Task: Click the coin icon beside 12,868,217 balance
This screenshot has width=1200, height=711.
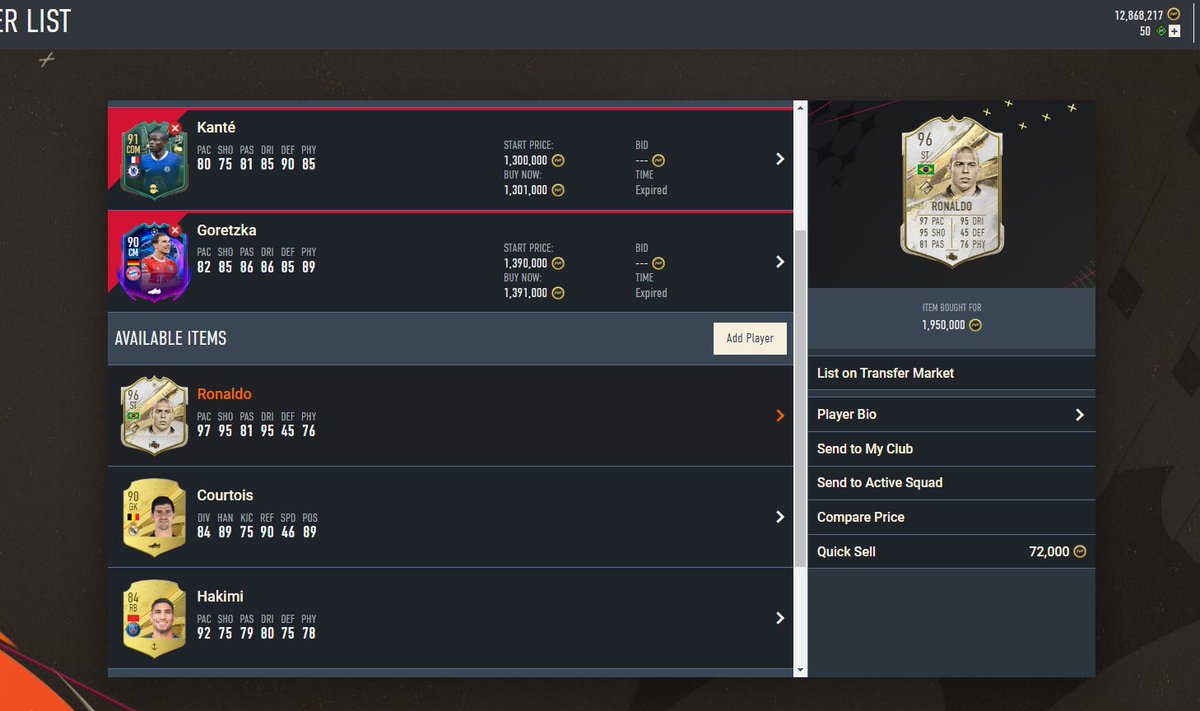Action: (x=1174, y=16)
